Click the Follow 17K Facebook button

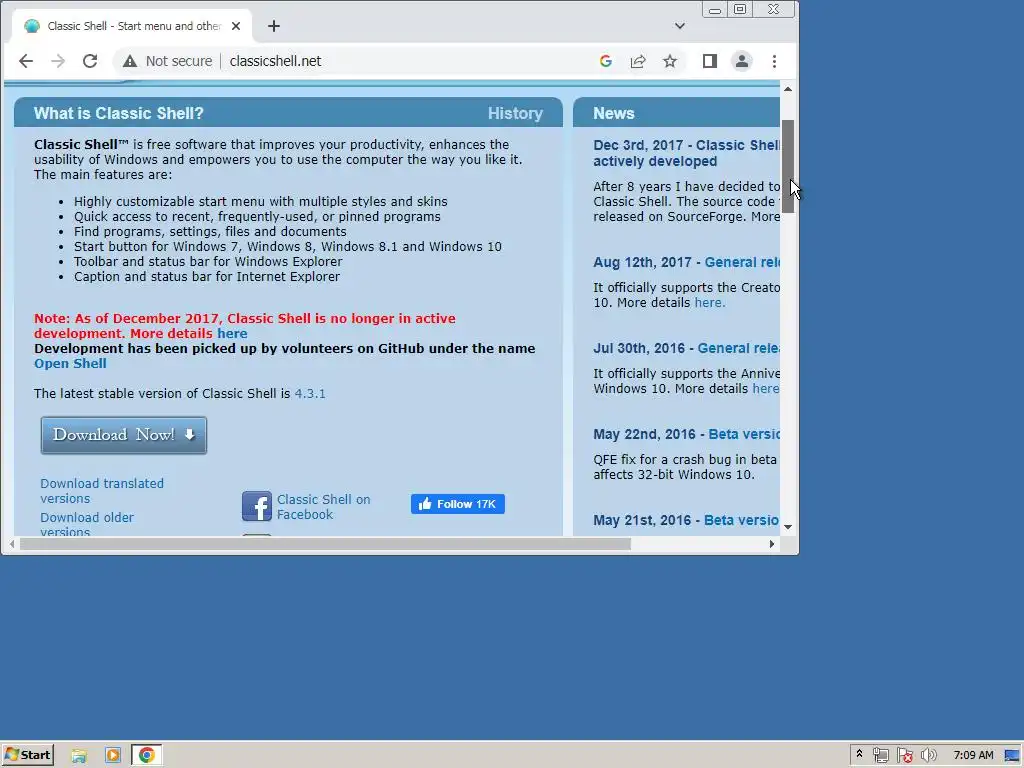coord(458,504)
